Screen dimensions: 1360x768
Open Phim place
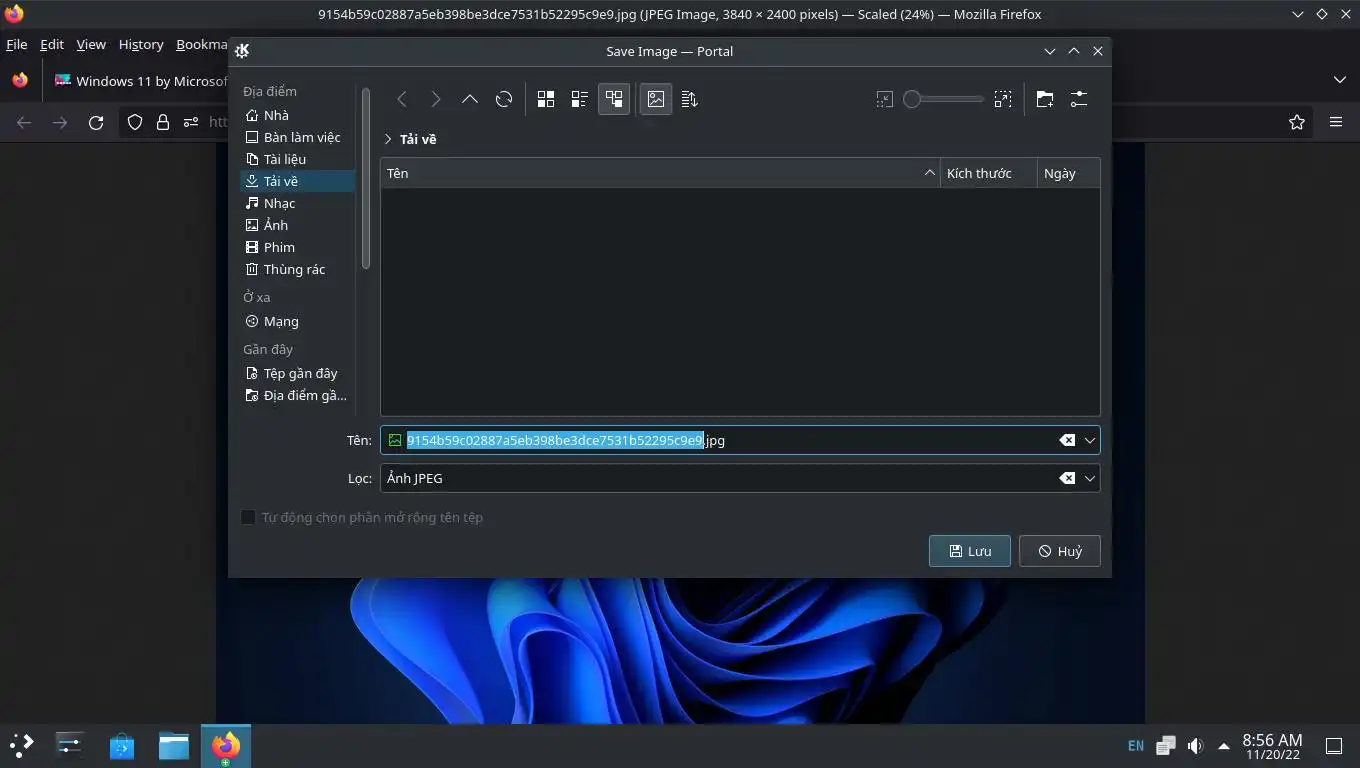297,247
